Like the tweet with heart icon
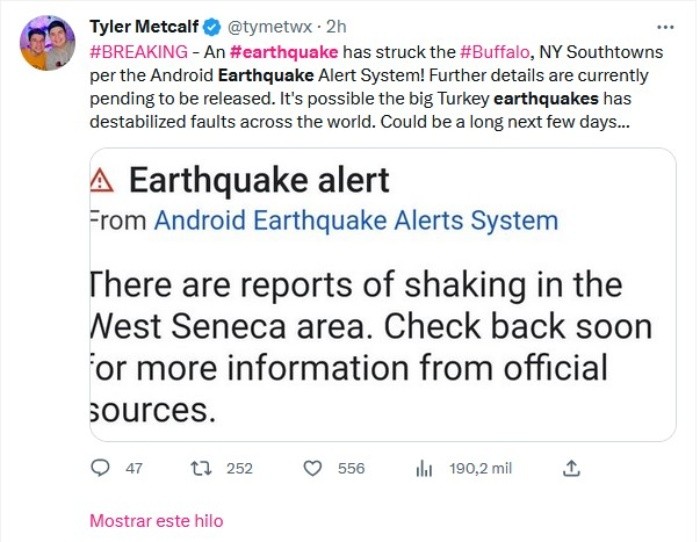 (313, 468)
